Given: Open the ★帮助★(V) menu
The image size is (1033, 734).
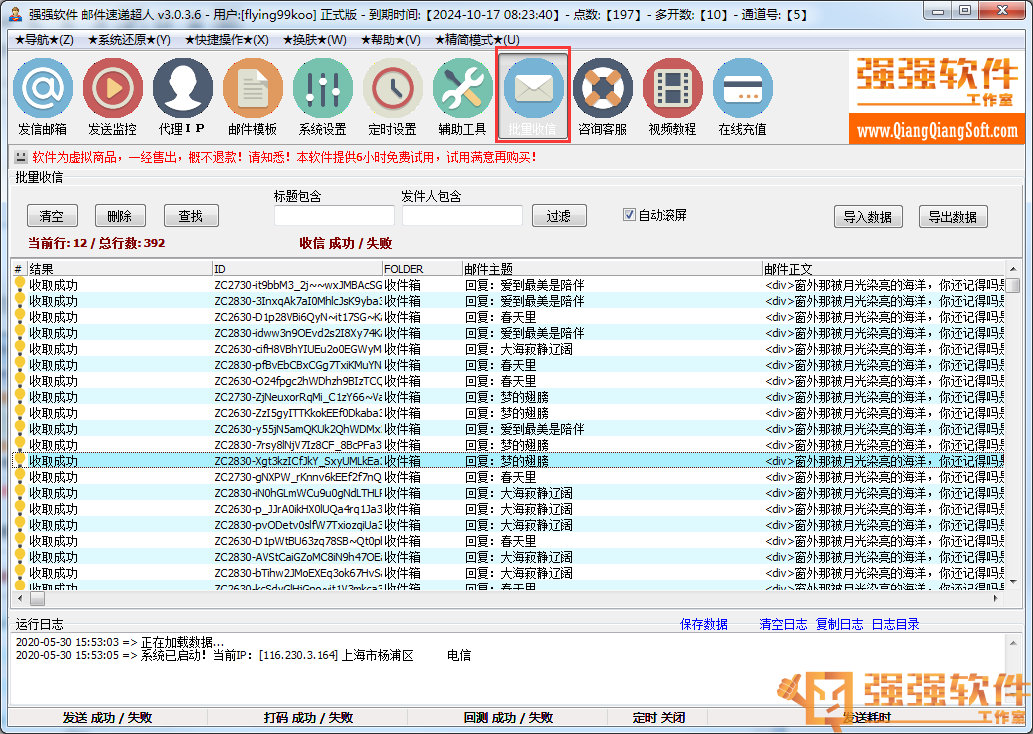Looking at the screenshot, I should [x=391, y=40].
